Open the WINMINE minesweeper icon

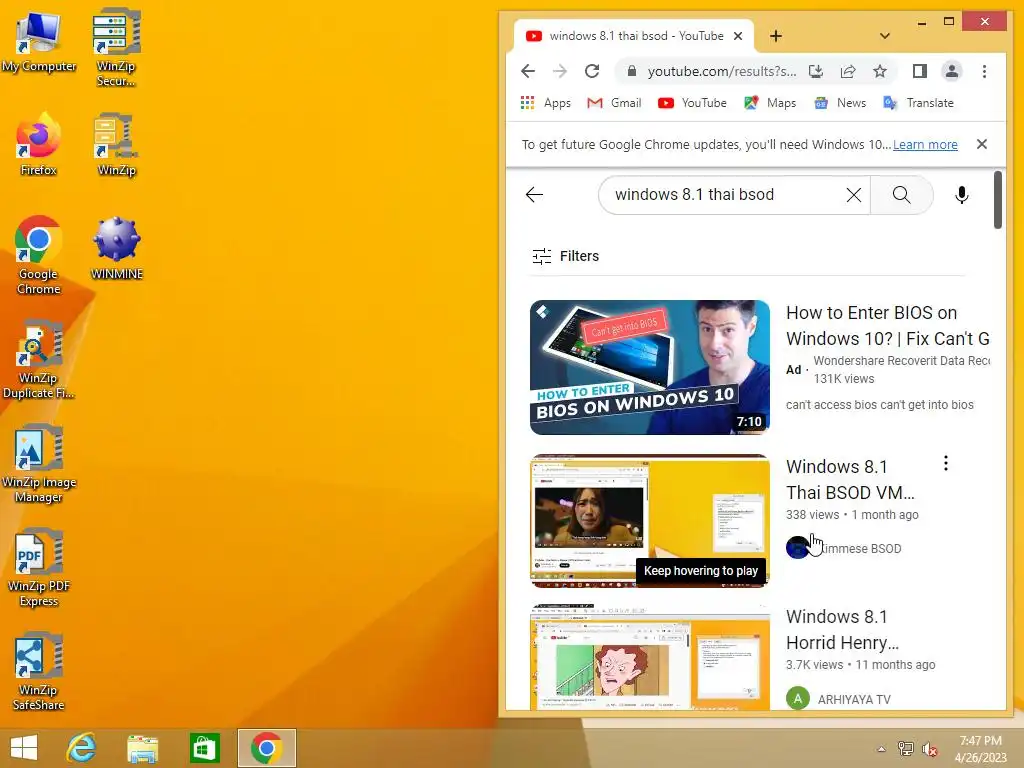click(116, 249)
